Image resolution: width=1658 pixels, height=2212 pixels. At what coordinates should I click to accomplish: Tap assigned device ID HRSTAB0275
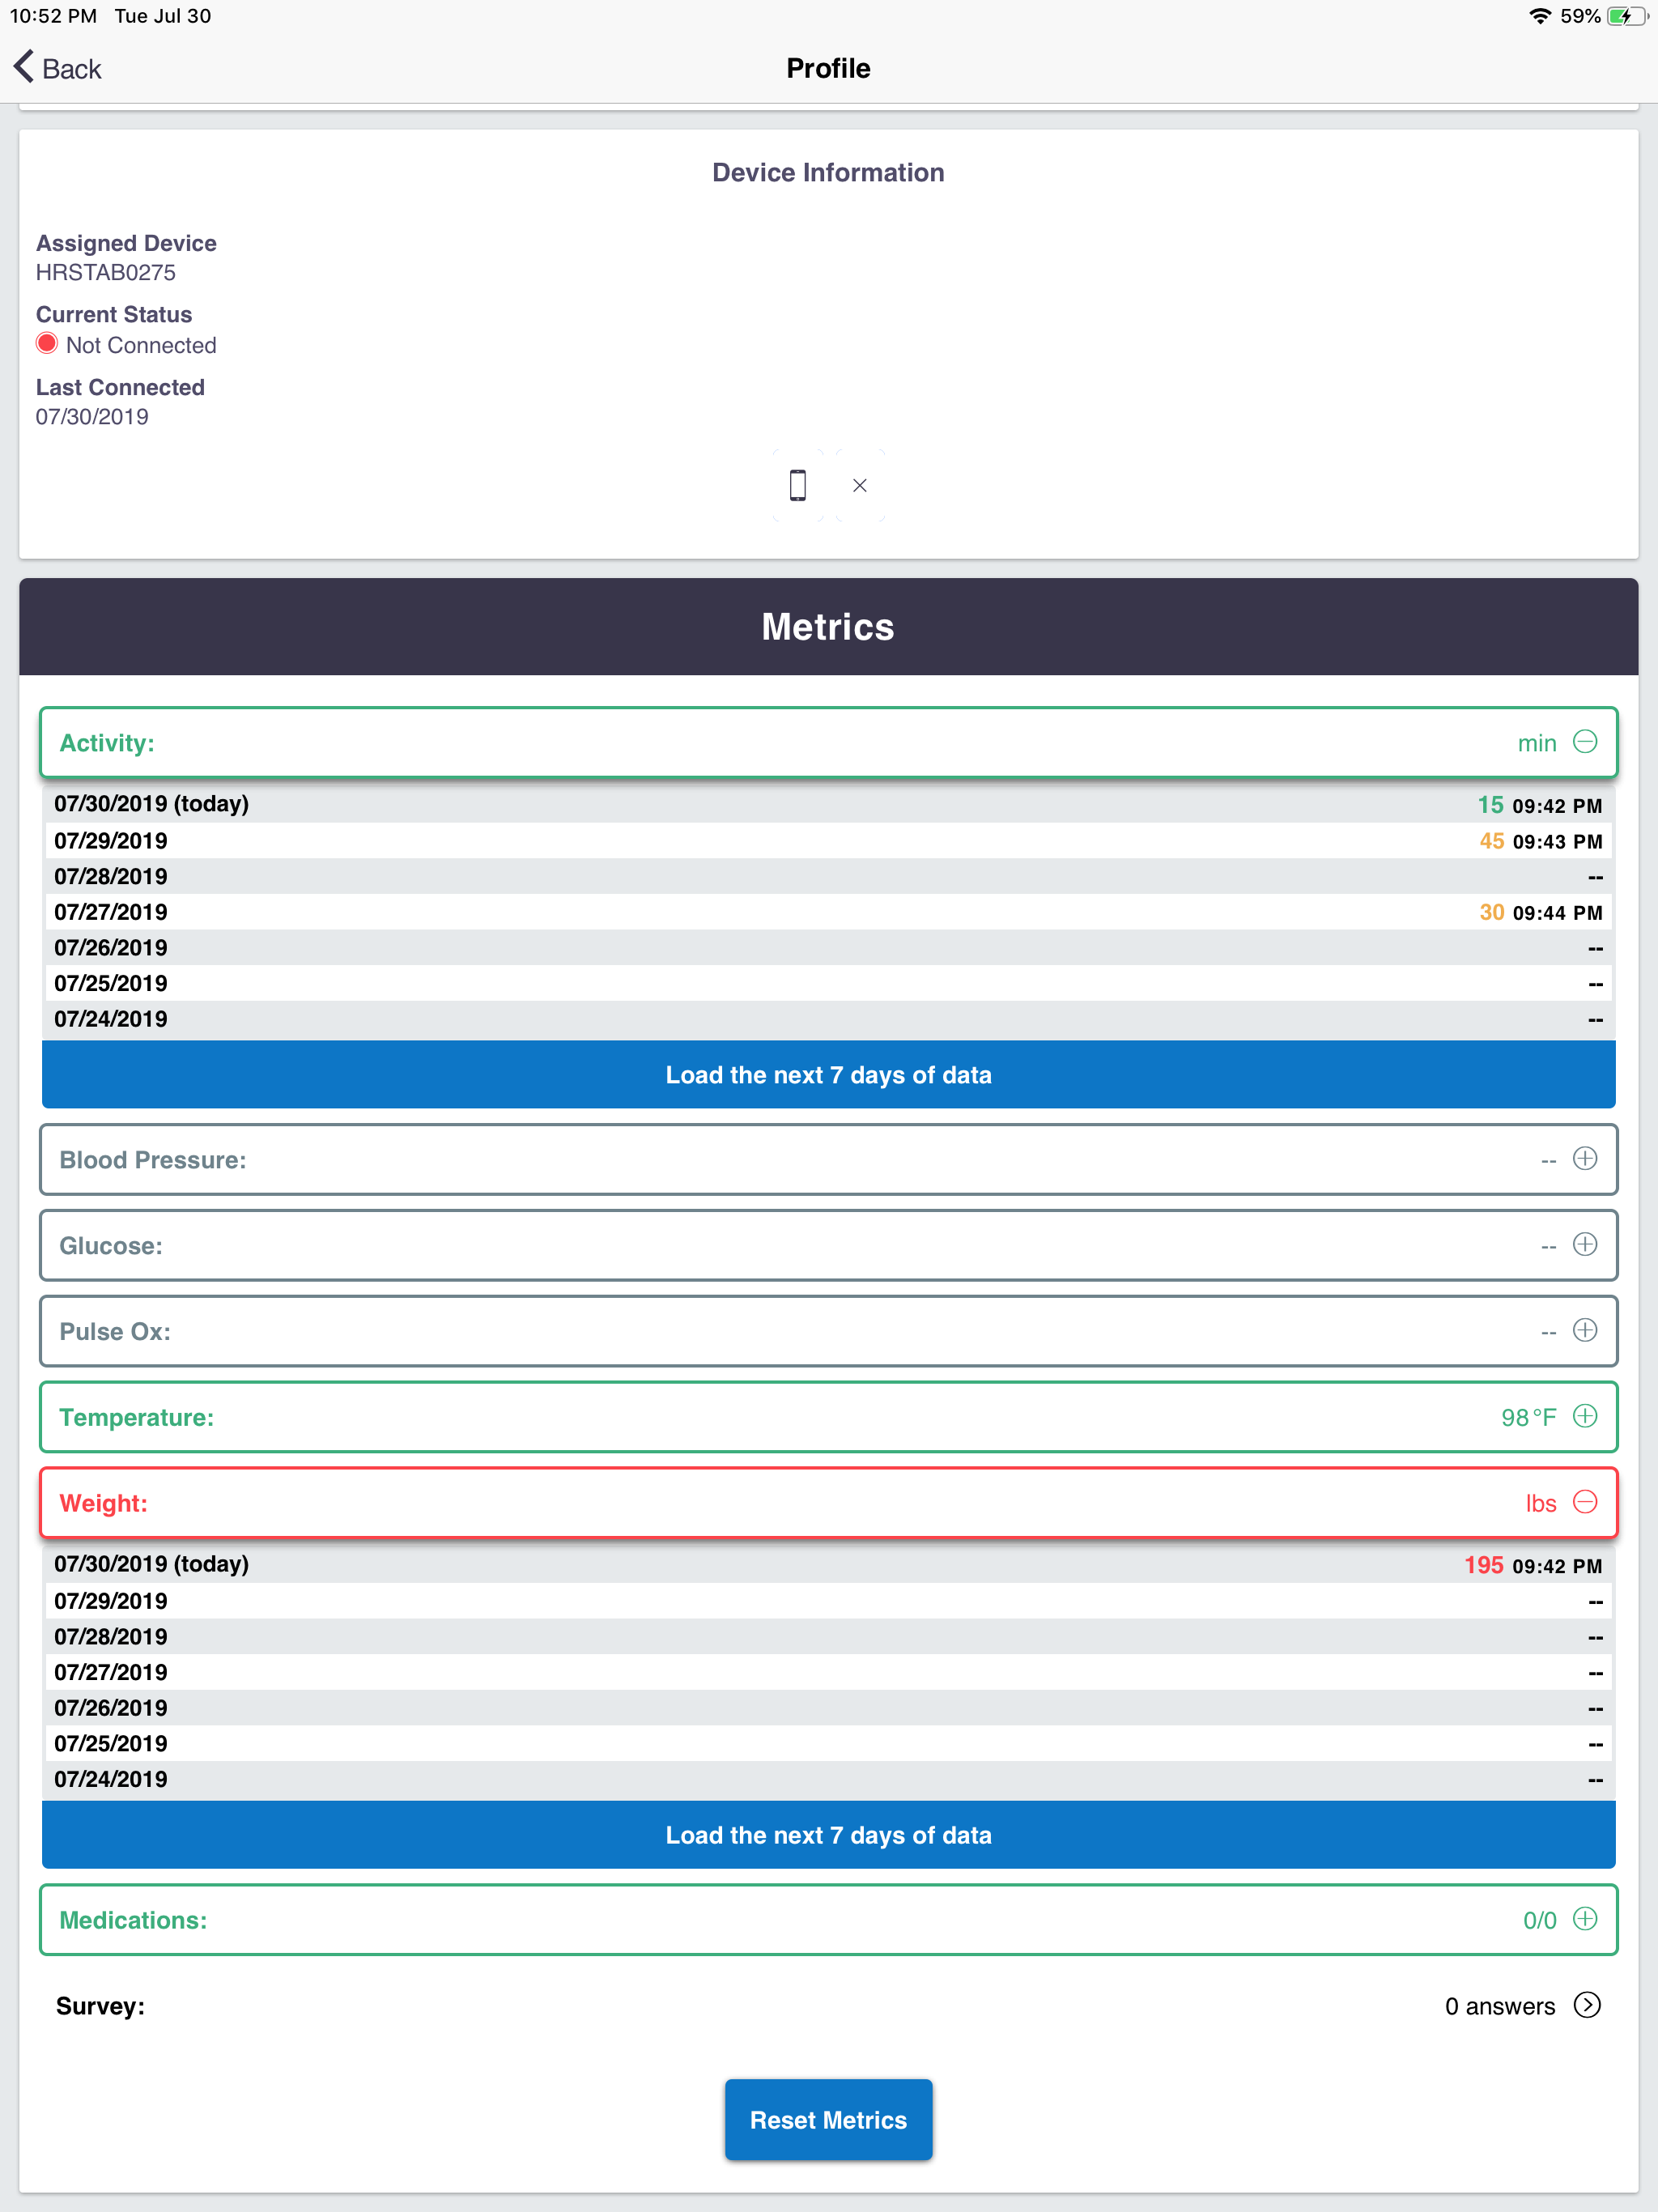coord(106,273)
